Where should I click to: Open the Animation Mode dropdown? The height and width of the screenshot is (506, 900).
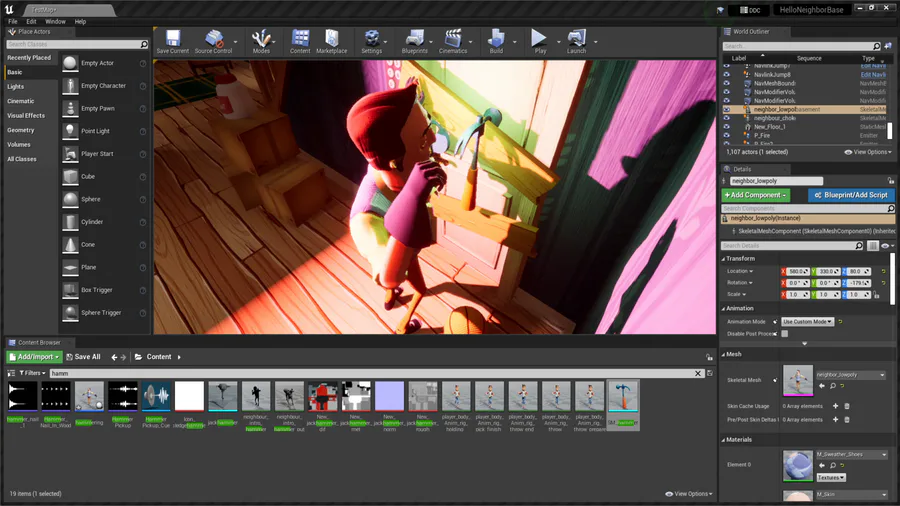pos(807,322)
